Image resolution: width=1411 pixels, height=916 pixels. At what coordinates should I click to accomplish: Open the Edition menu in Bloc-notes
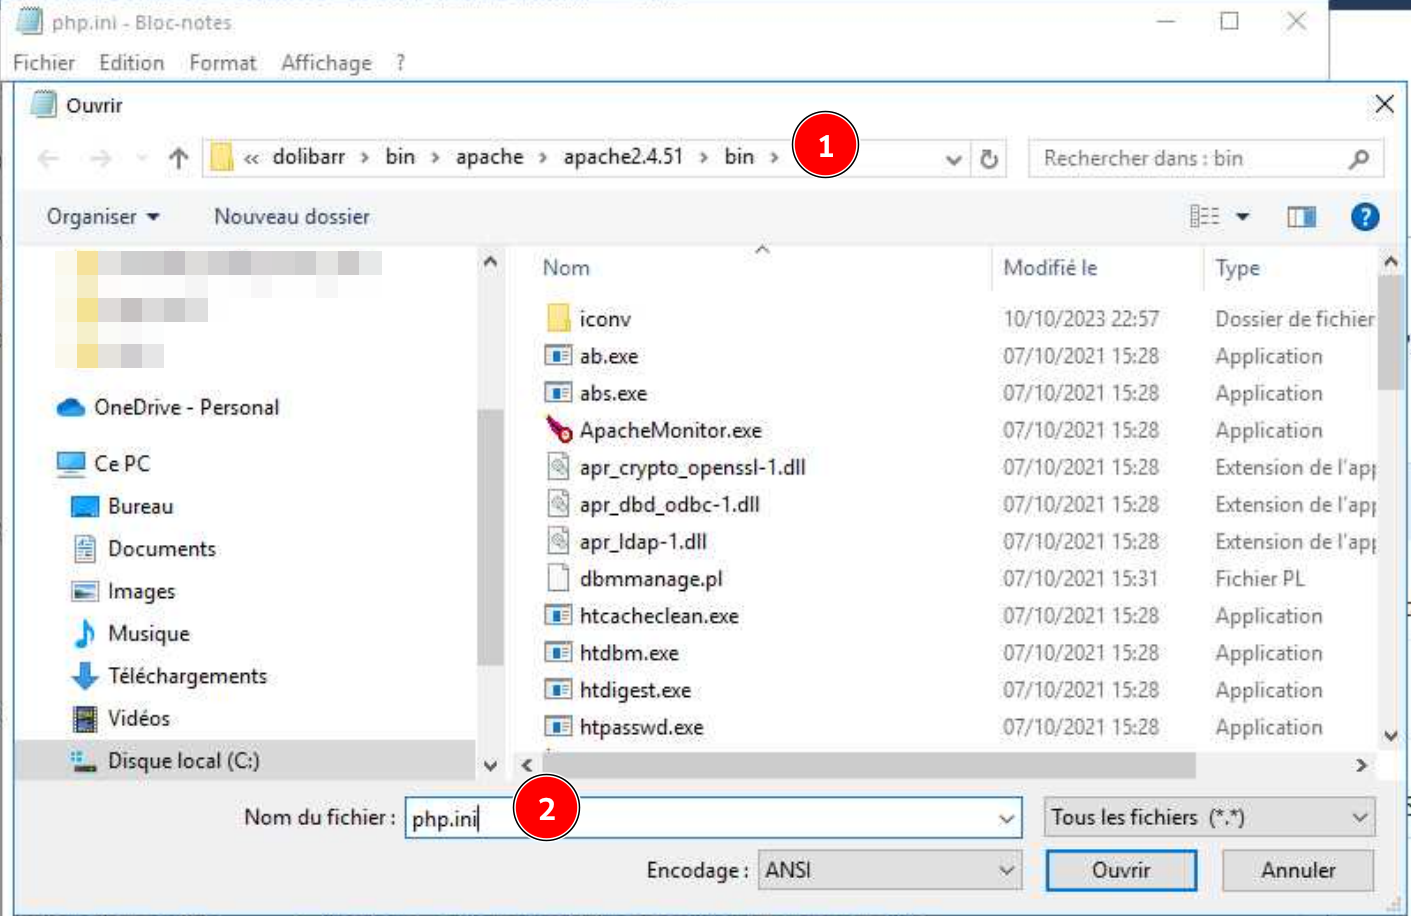pos(131,63)
